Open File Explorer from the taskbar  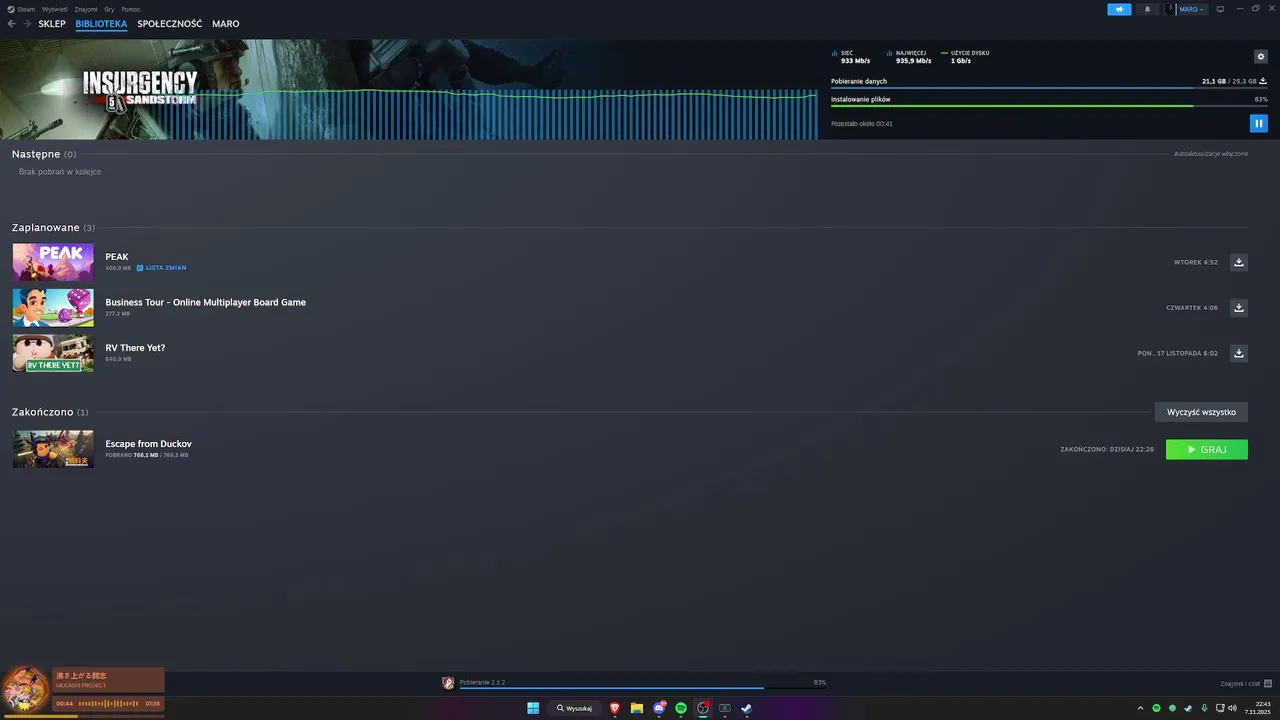tap(637, 708)
